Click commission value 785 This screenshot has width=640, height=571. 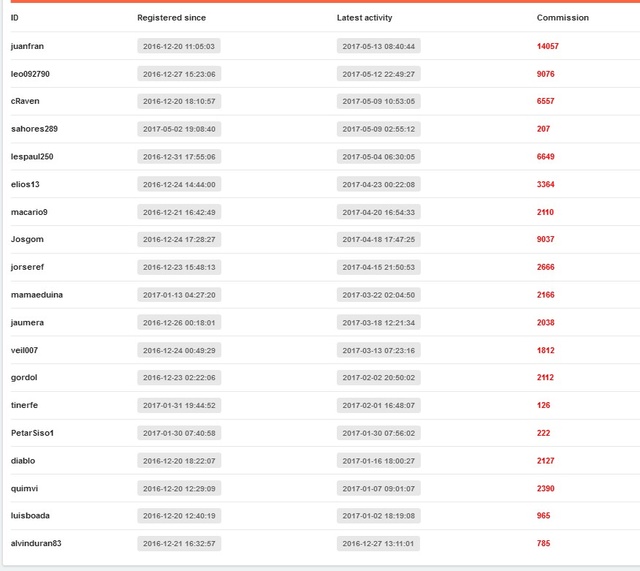click(x=543, y=543)
